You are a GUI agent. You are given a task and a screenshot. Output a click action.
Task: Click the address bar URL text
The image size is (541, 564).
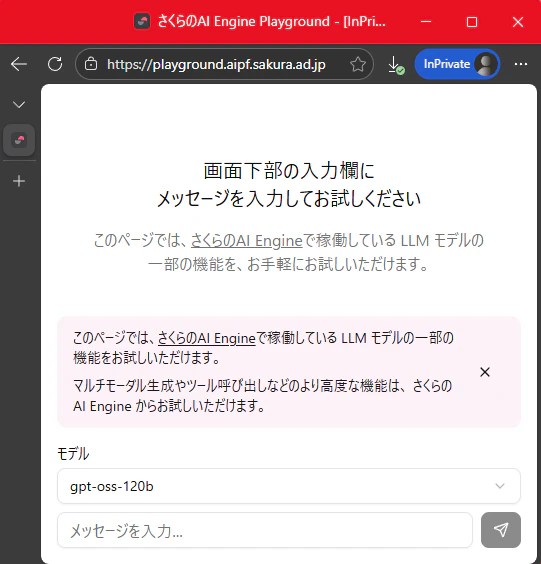point(216,64)
